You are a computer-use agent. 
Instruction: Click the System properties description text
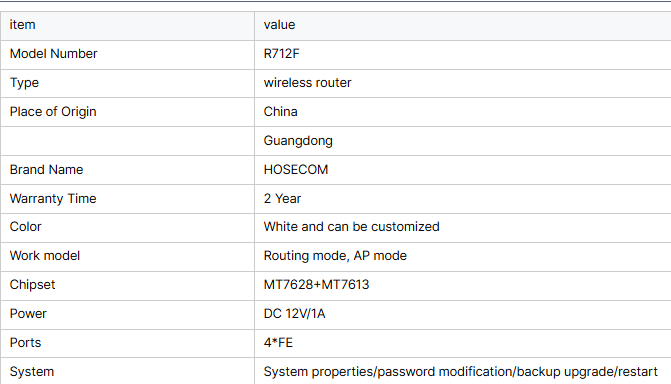(460, 372)
